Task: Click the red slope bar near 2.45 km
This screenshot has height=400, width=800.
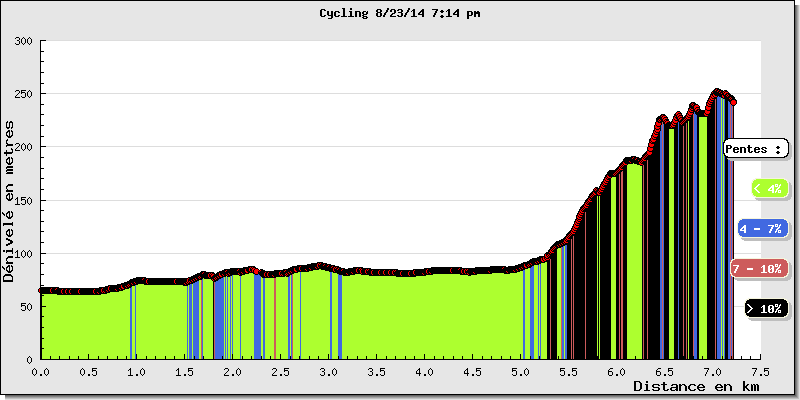Action: [275, 318]
